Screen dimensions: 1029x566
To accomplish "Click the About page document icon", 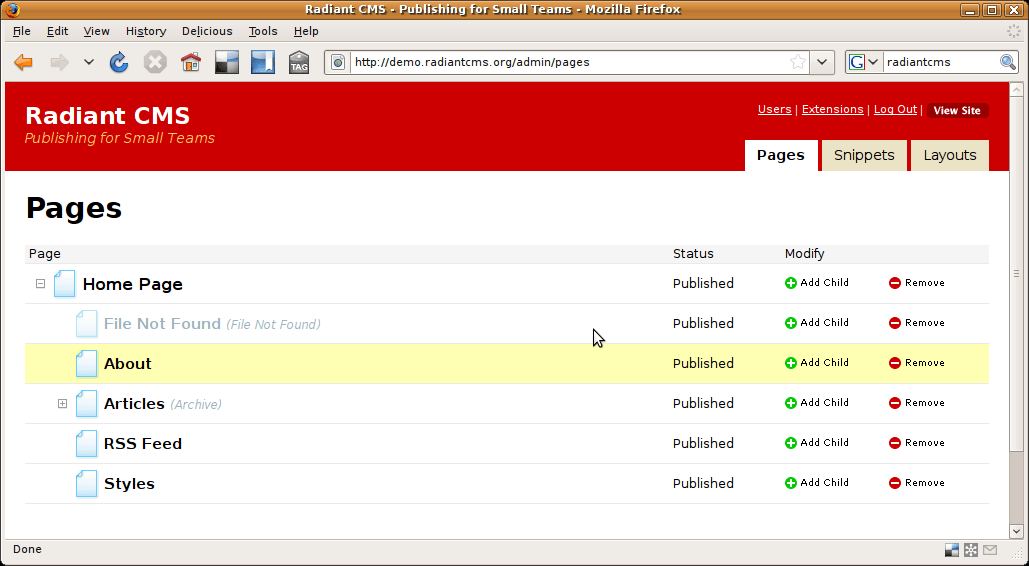I will pyautogui.click(x=86, y=364).
